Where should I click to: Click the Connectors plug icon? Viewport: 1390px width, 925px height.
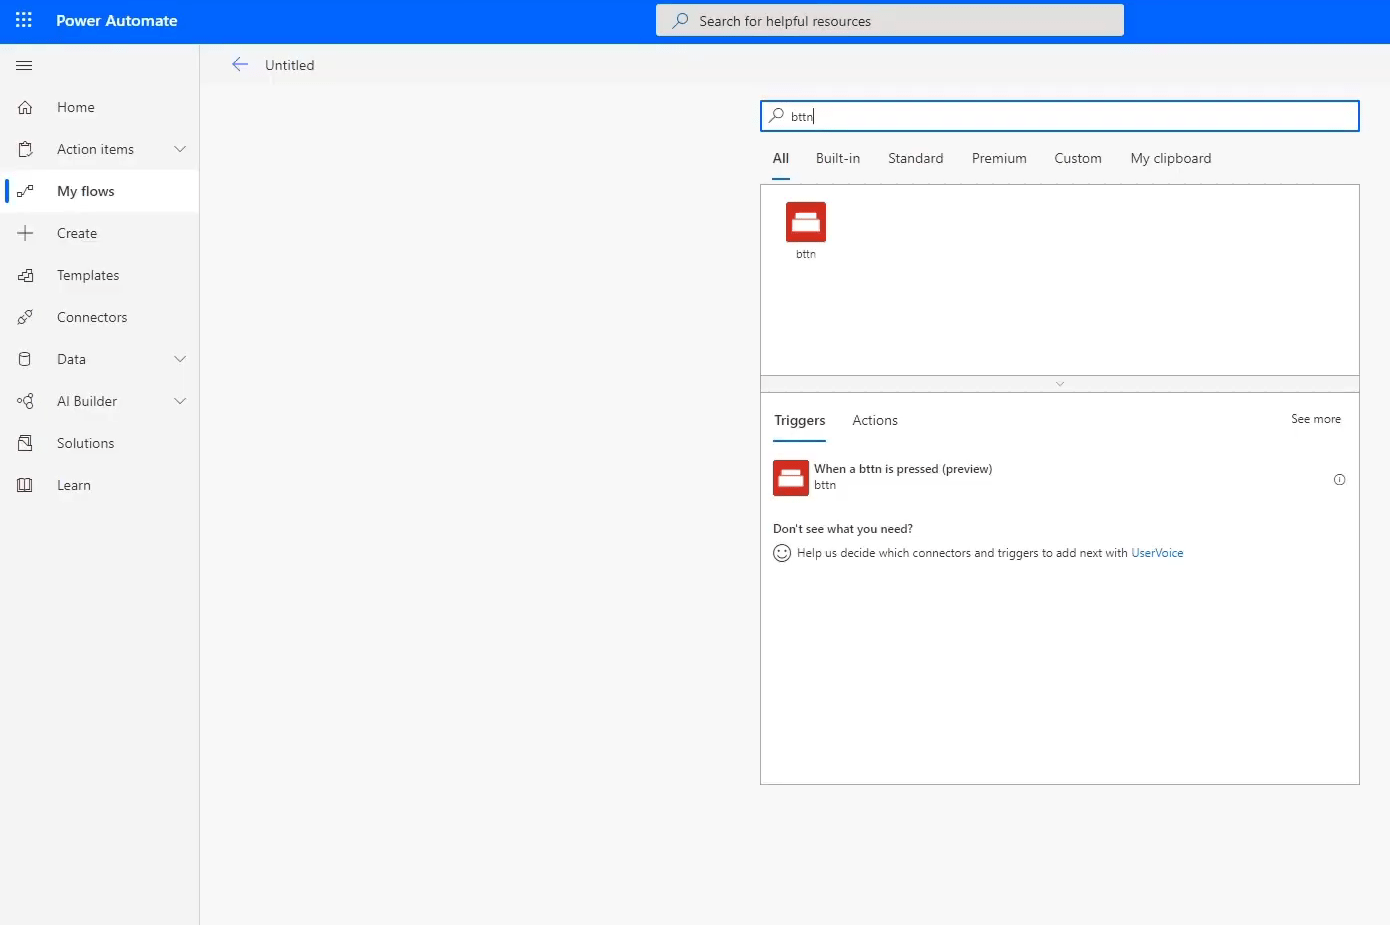25,317
